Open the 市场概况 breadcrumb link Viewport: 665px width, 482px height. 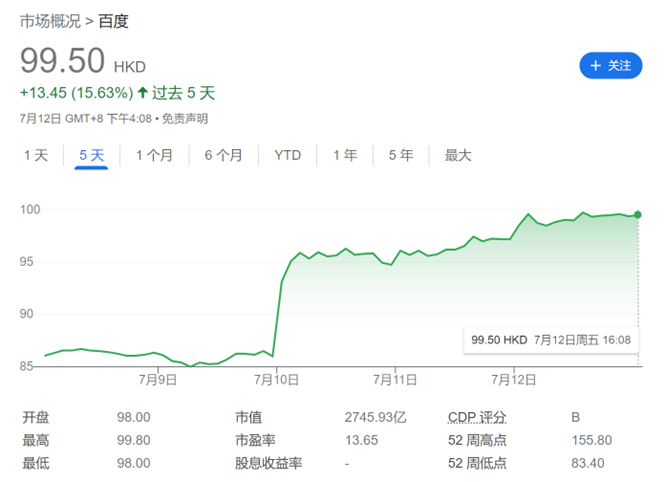50,21
